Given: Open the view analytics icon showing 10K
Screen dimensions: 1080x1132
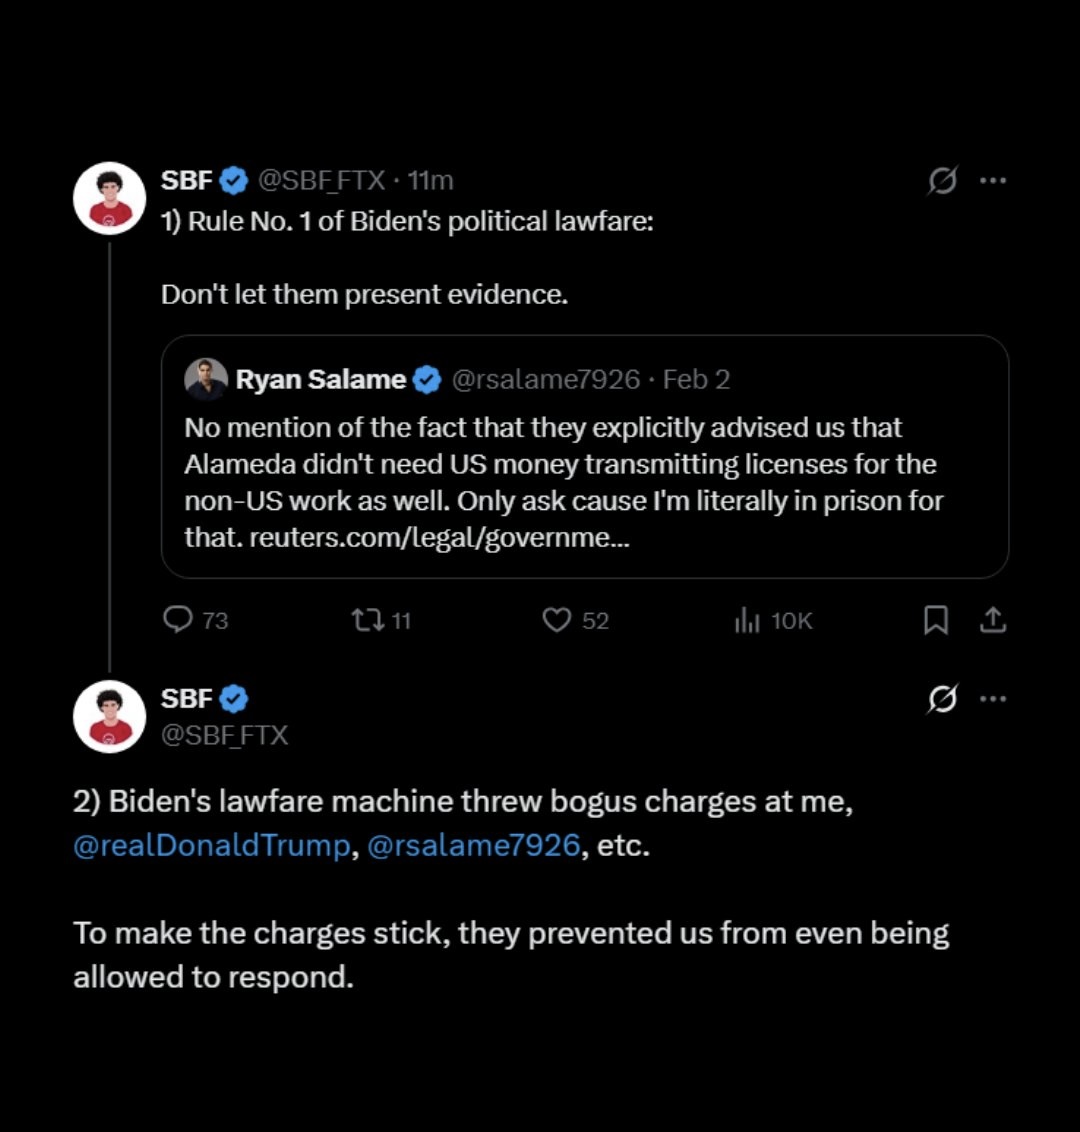Looking at the screenshot, I should click(x=748, y=621).
